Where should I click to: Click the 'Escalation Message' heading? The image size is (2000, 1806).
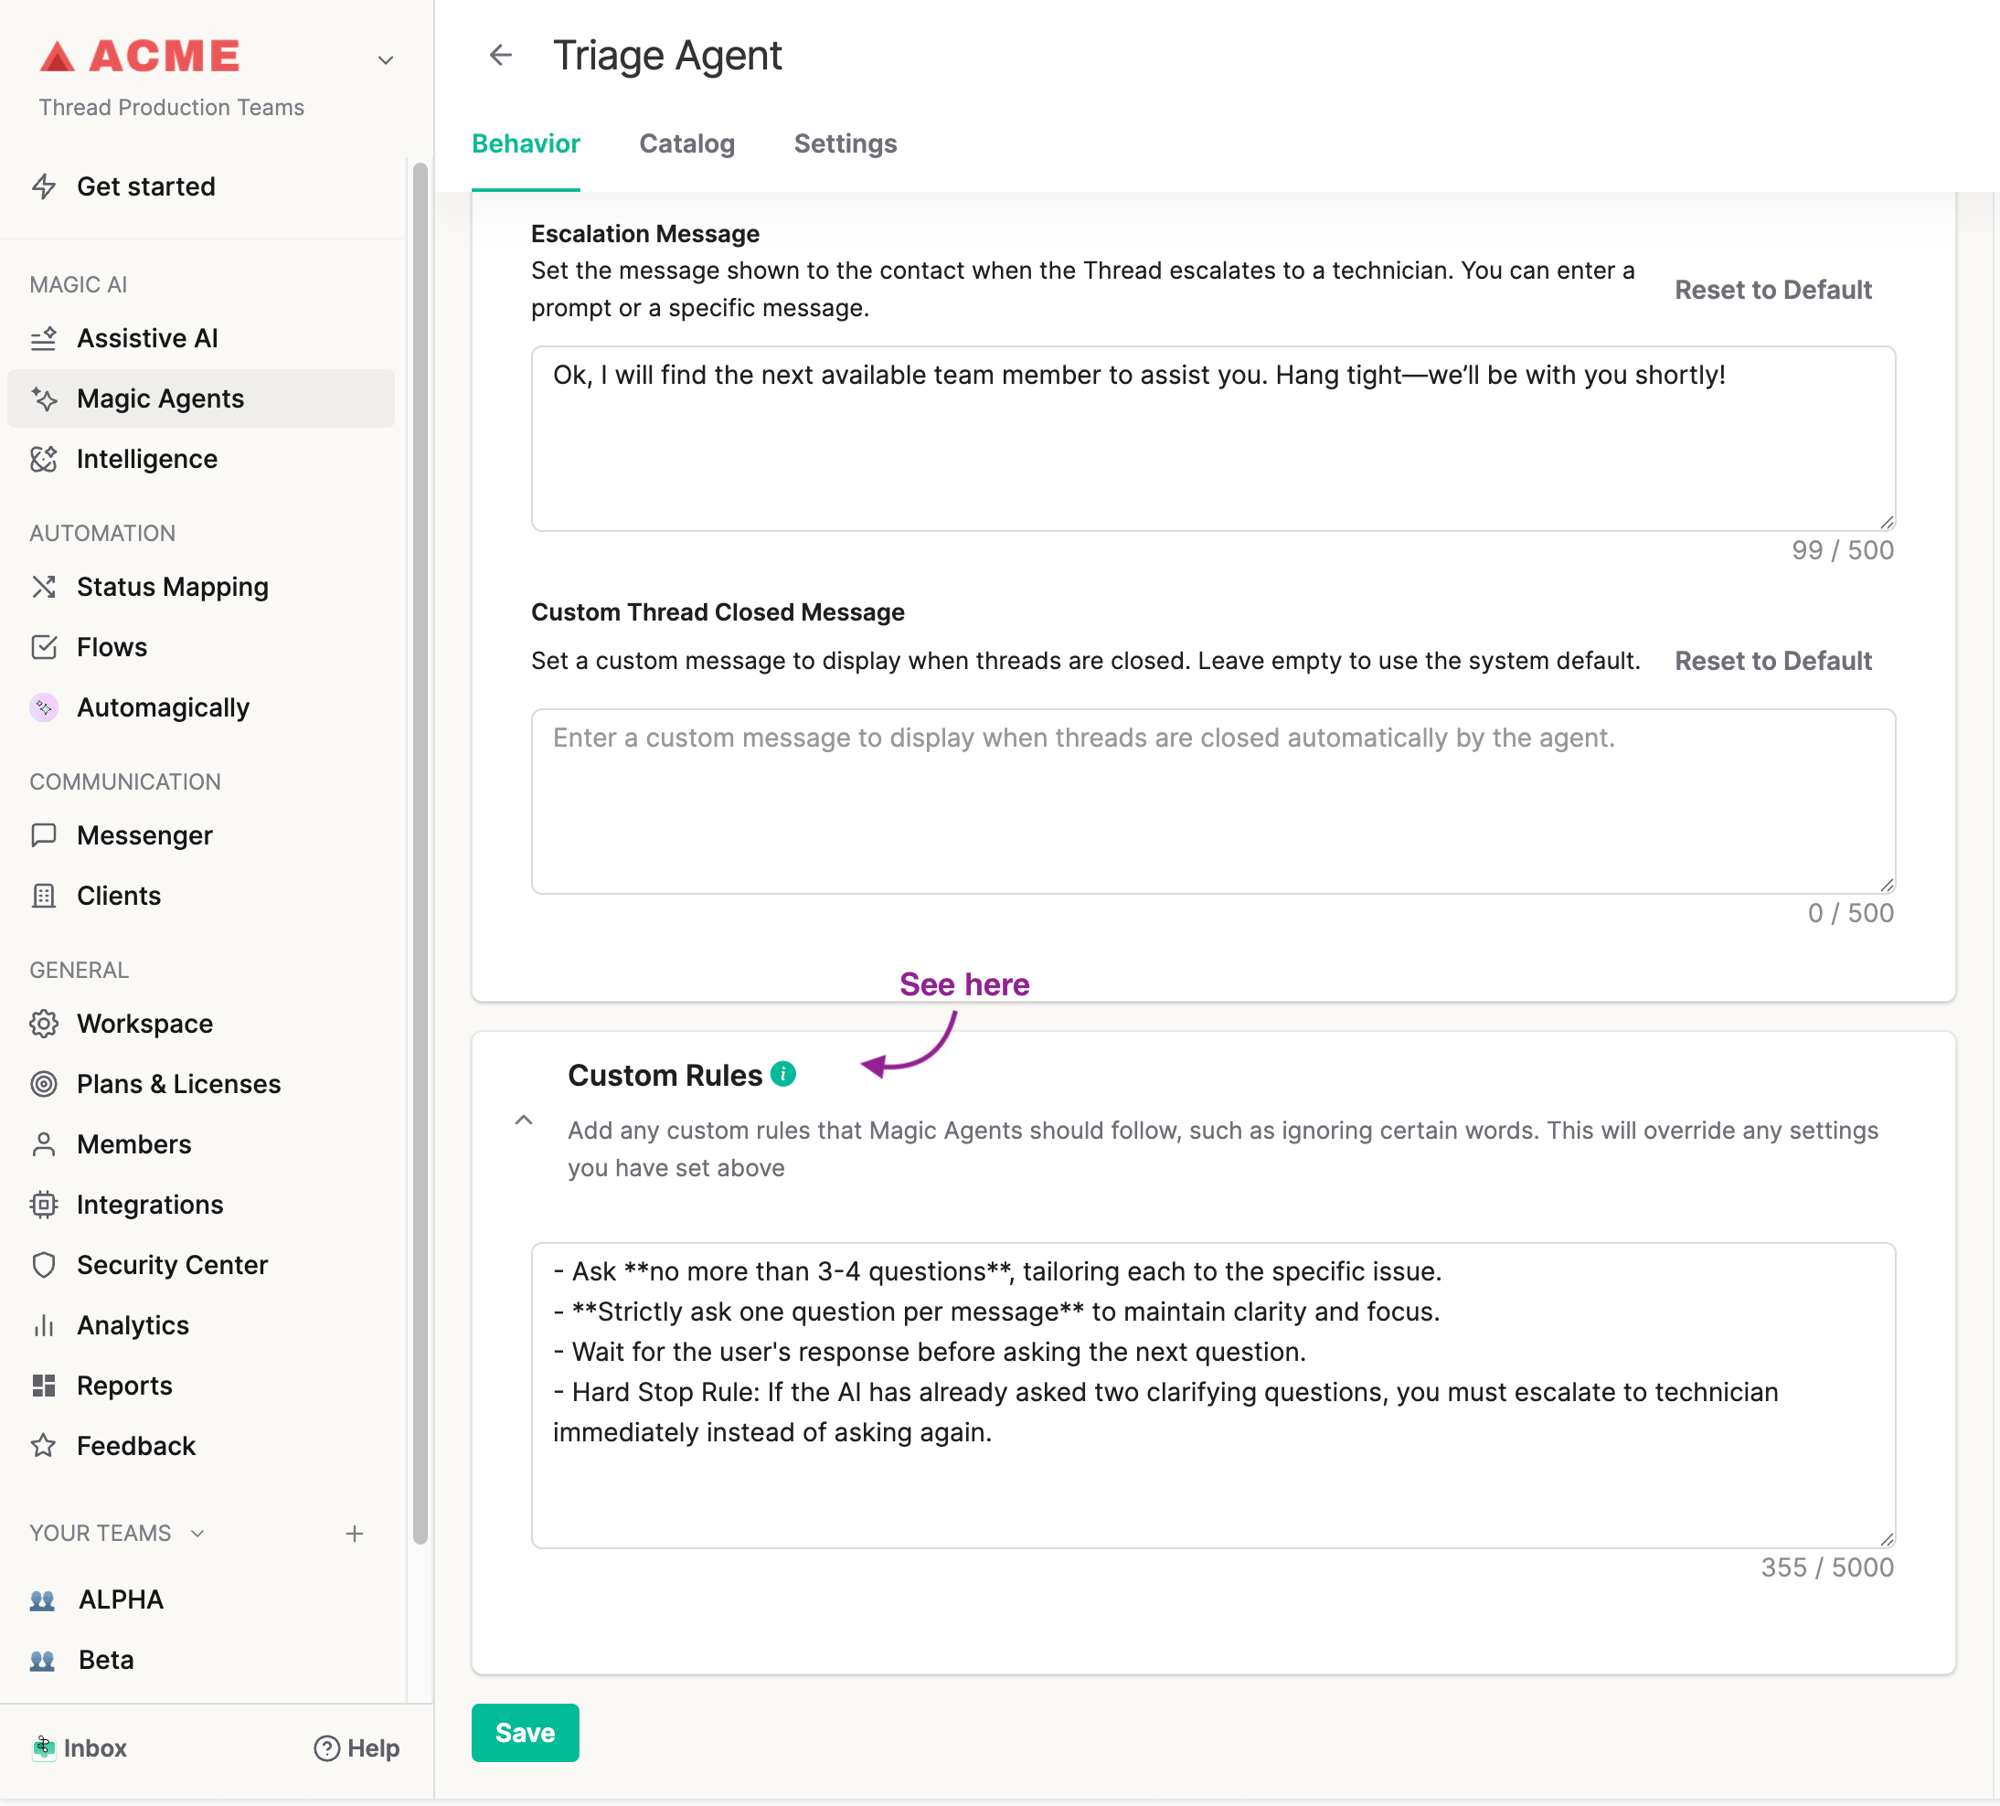pyautogui.click(x=646, y=234)
